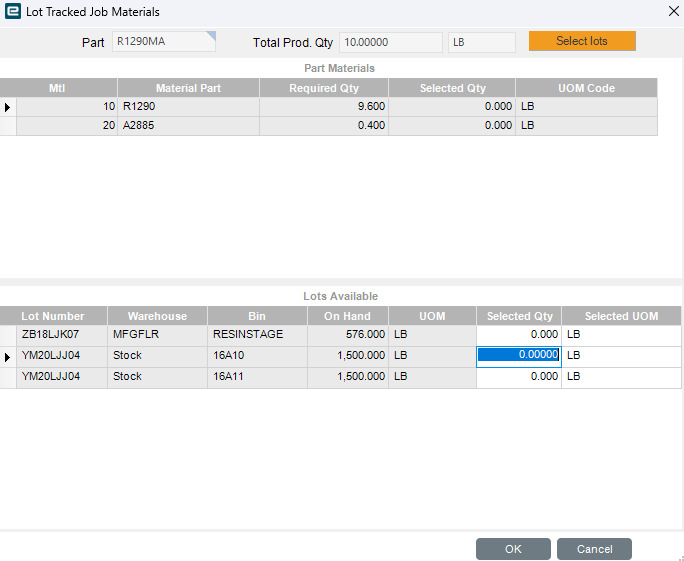
Task: Click the Stock warehouse cell for 16A10
Action: (157, 356)
